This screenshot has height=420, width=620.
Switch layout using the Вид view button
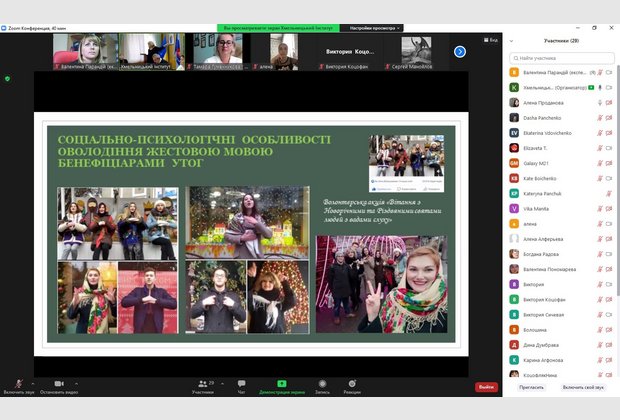489,39
